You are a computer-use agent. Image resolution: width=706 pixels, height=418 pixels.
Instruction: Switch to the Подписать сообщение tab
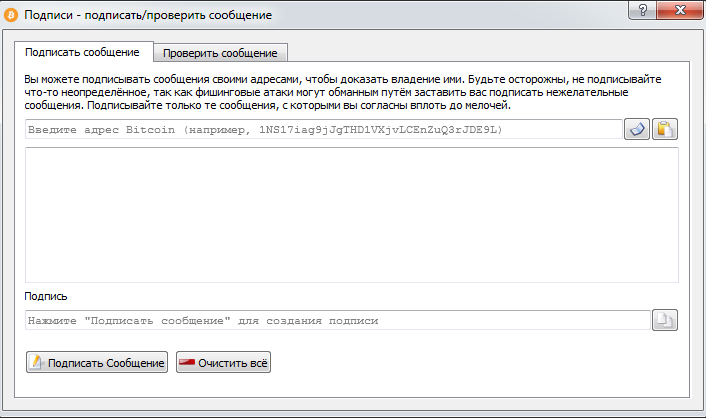pos(82,52)
